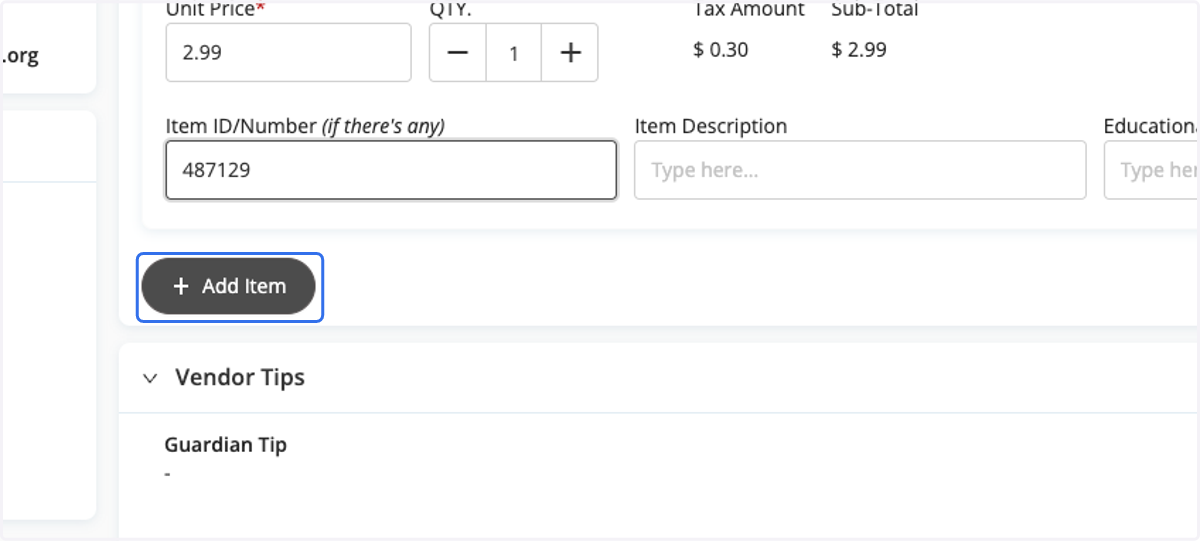
Task: Click the Tax Amount column label
Action: (x=749, y=9)
